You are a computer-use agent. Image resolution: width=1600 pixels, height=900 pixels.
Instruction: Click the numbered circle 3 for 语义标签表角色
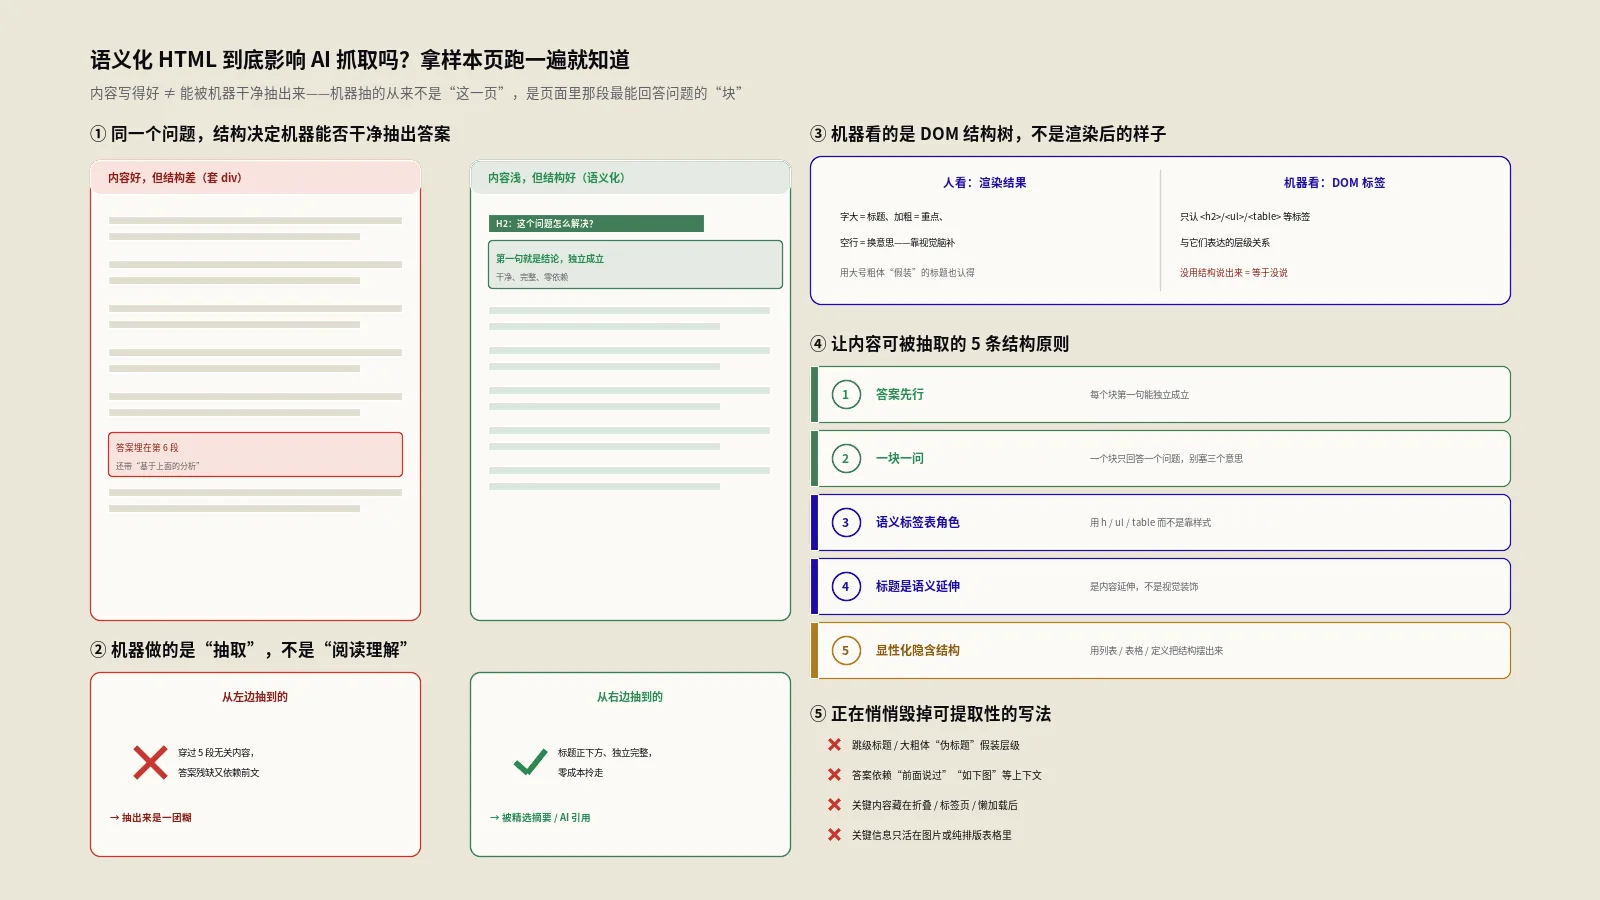coord(846,523)
